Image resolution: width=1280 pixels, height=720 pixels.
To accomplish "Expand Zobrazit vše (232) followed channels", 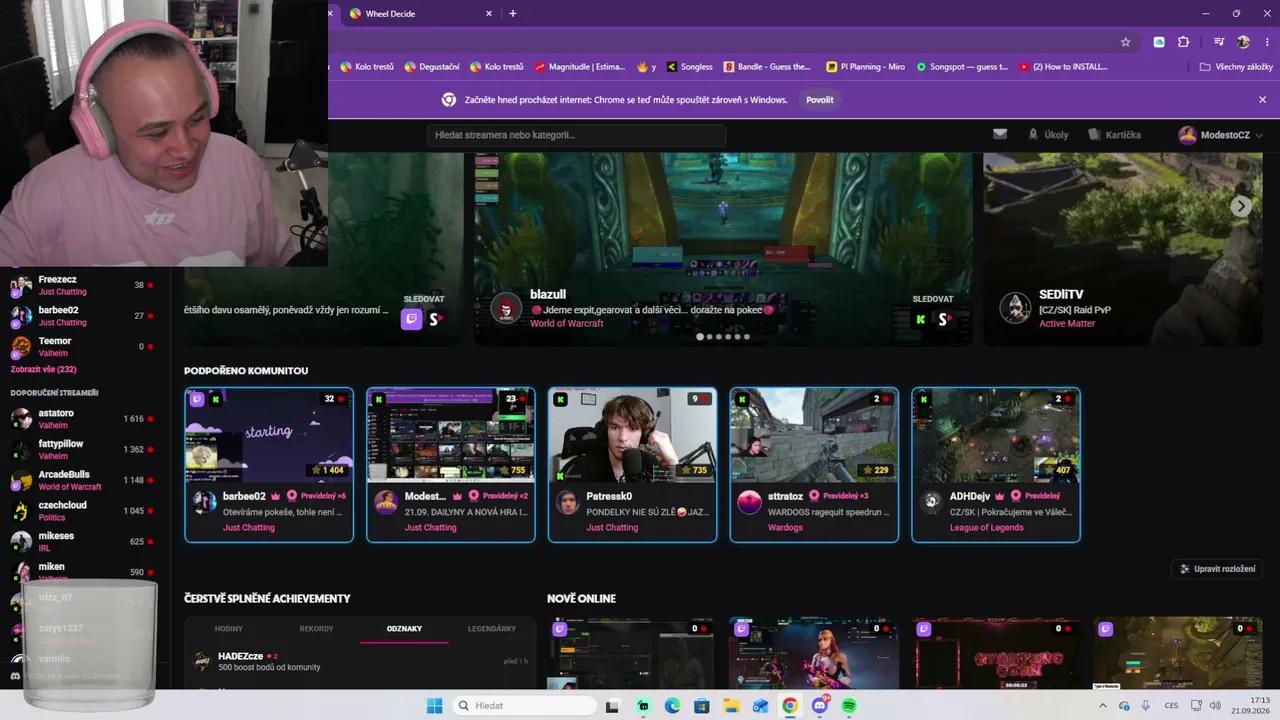I will click(43, 370).
